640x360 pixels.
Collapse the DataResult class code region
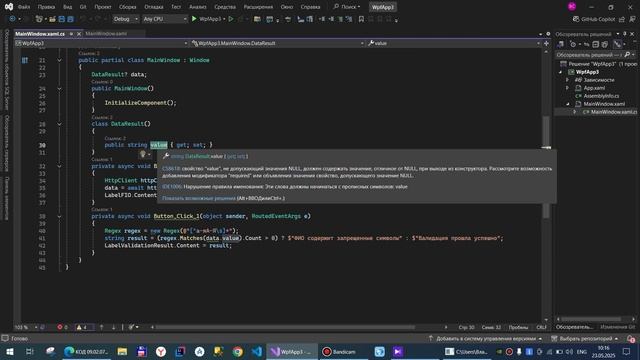pyautogui.click(x=59, y=124)
